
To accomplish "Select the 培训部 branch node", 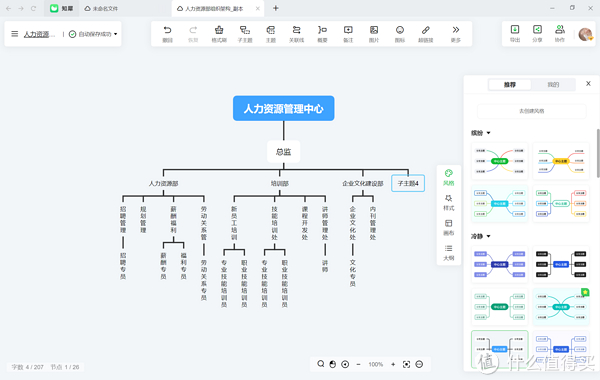I will point(280,184).
